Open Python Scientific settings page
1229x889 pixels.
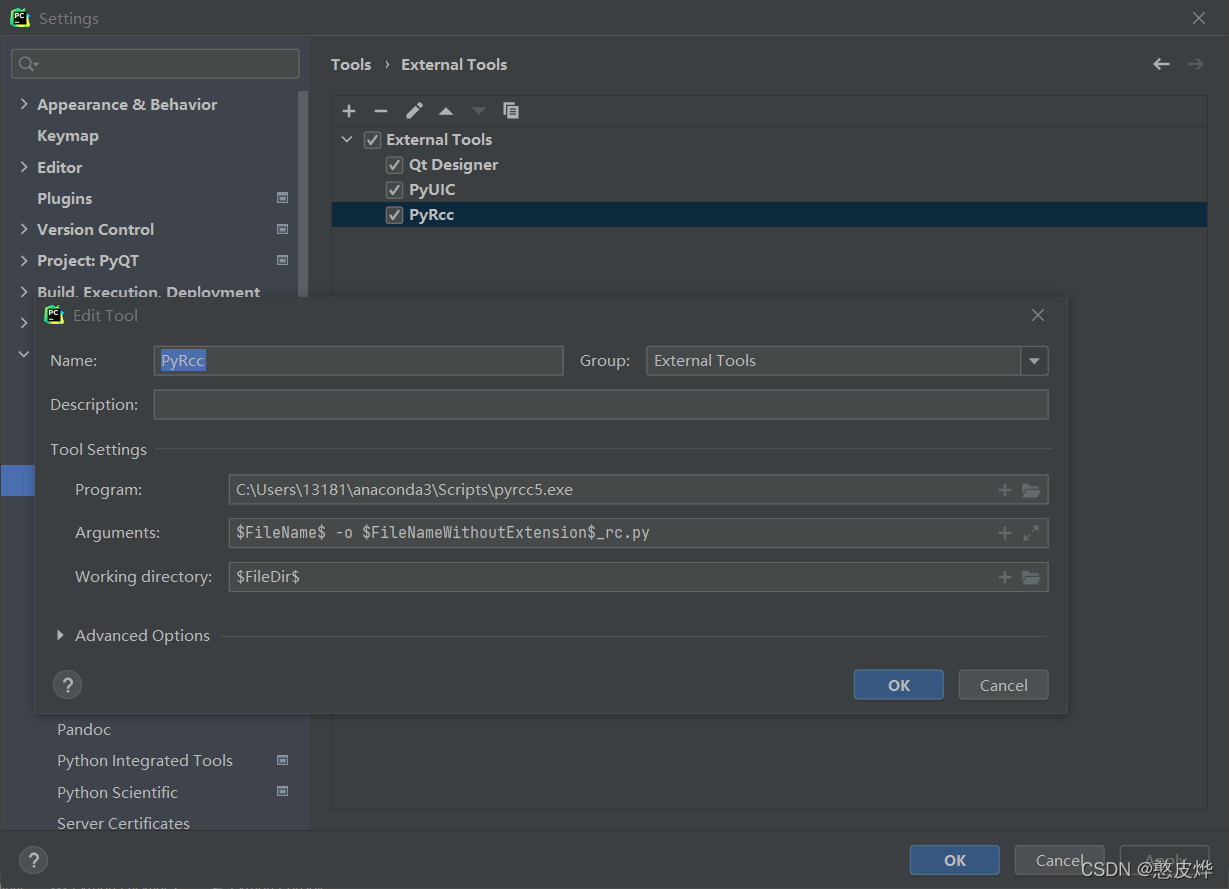point(117,792)
